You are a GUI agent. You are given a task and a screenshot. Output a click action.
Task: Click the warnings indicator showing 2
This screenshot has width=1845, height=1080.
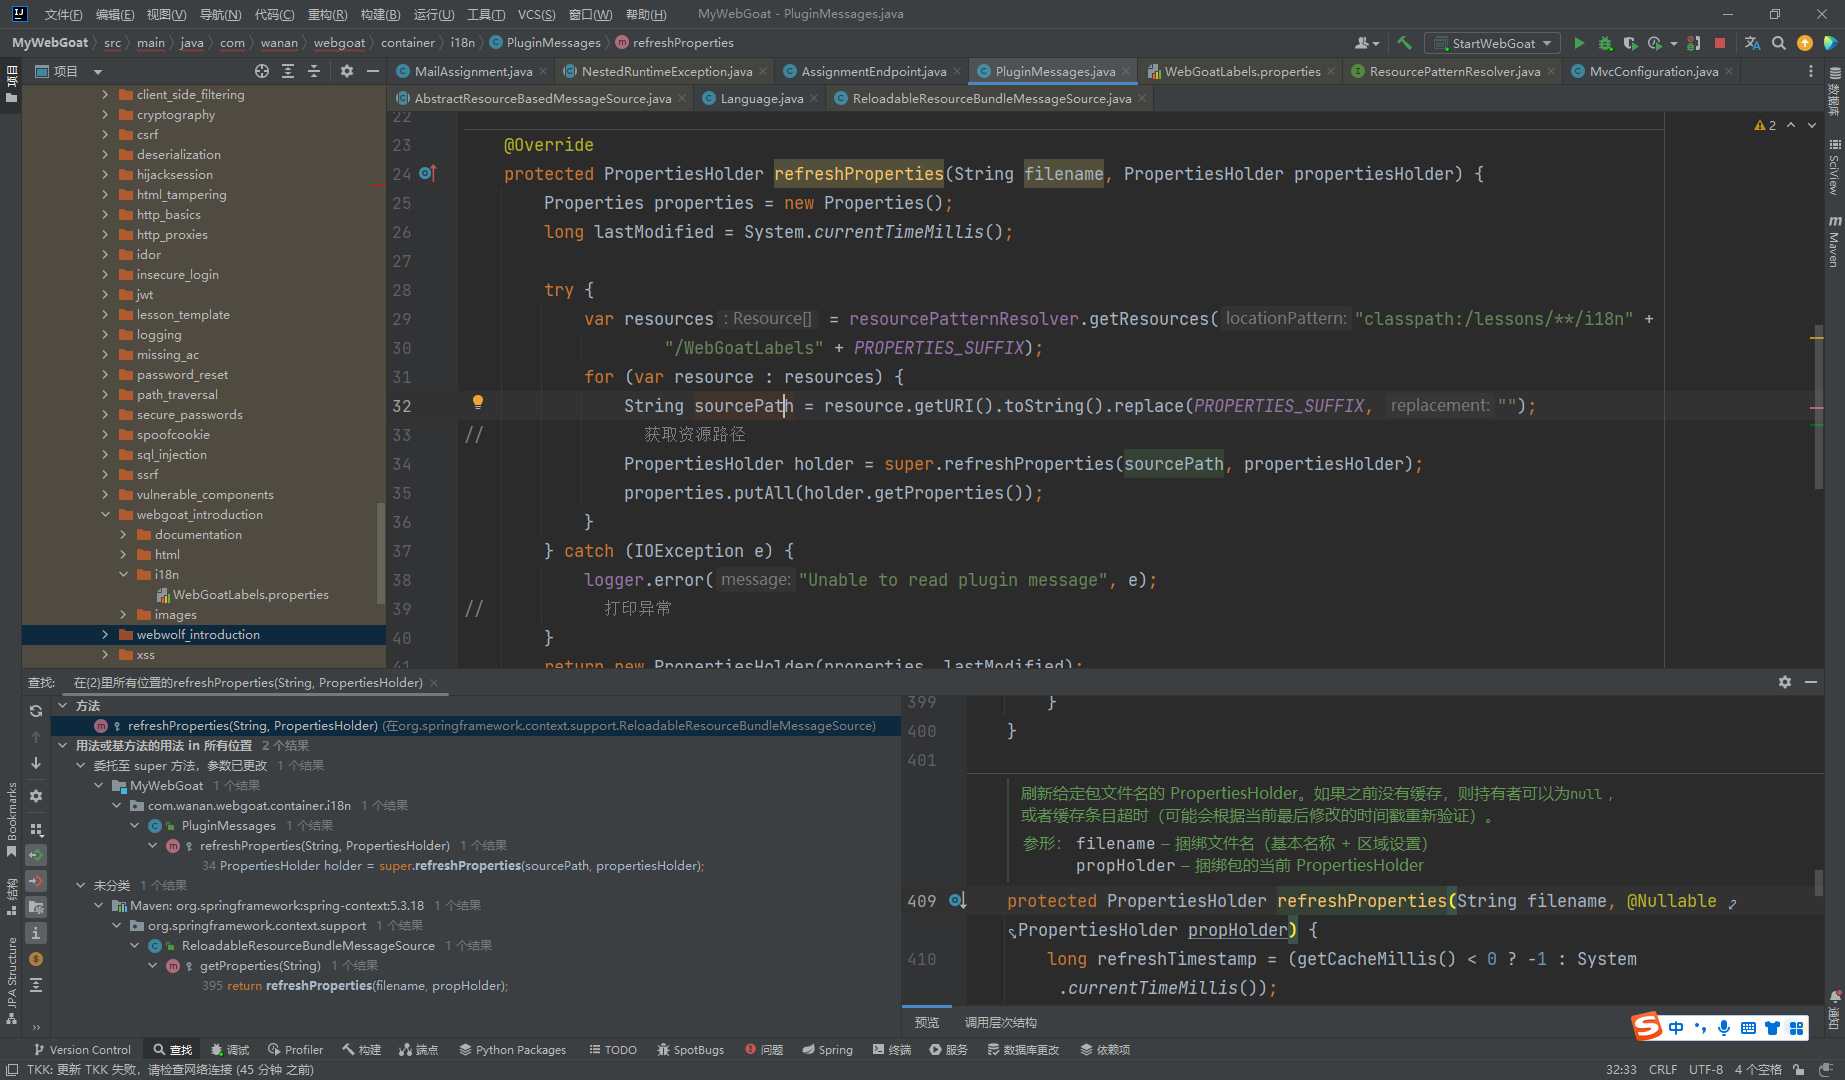[1765, 125]
